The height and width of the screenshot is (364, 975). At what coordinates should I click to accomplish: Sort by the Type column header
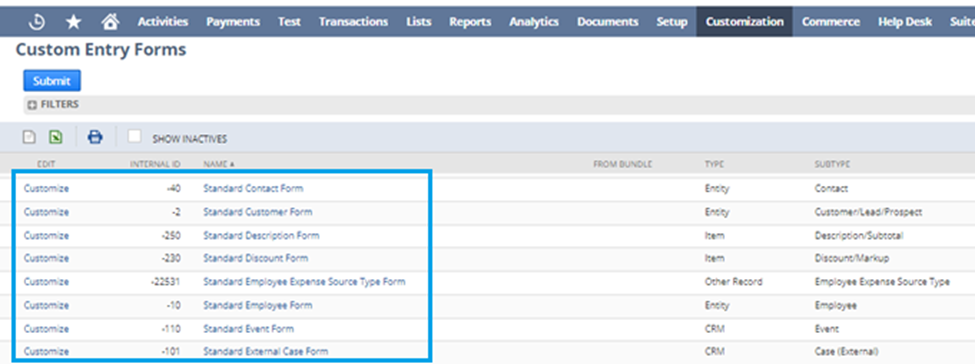coord(714,164)
